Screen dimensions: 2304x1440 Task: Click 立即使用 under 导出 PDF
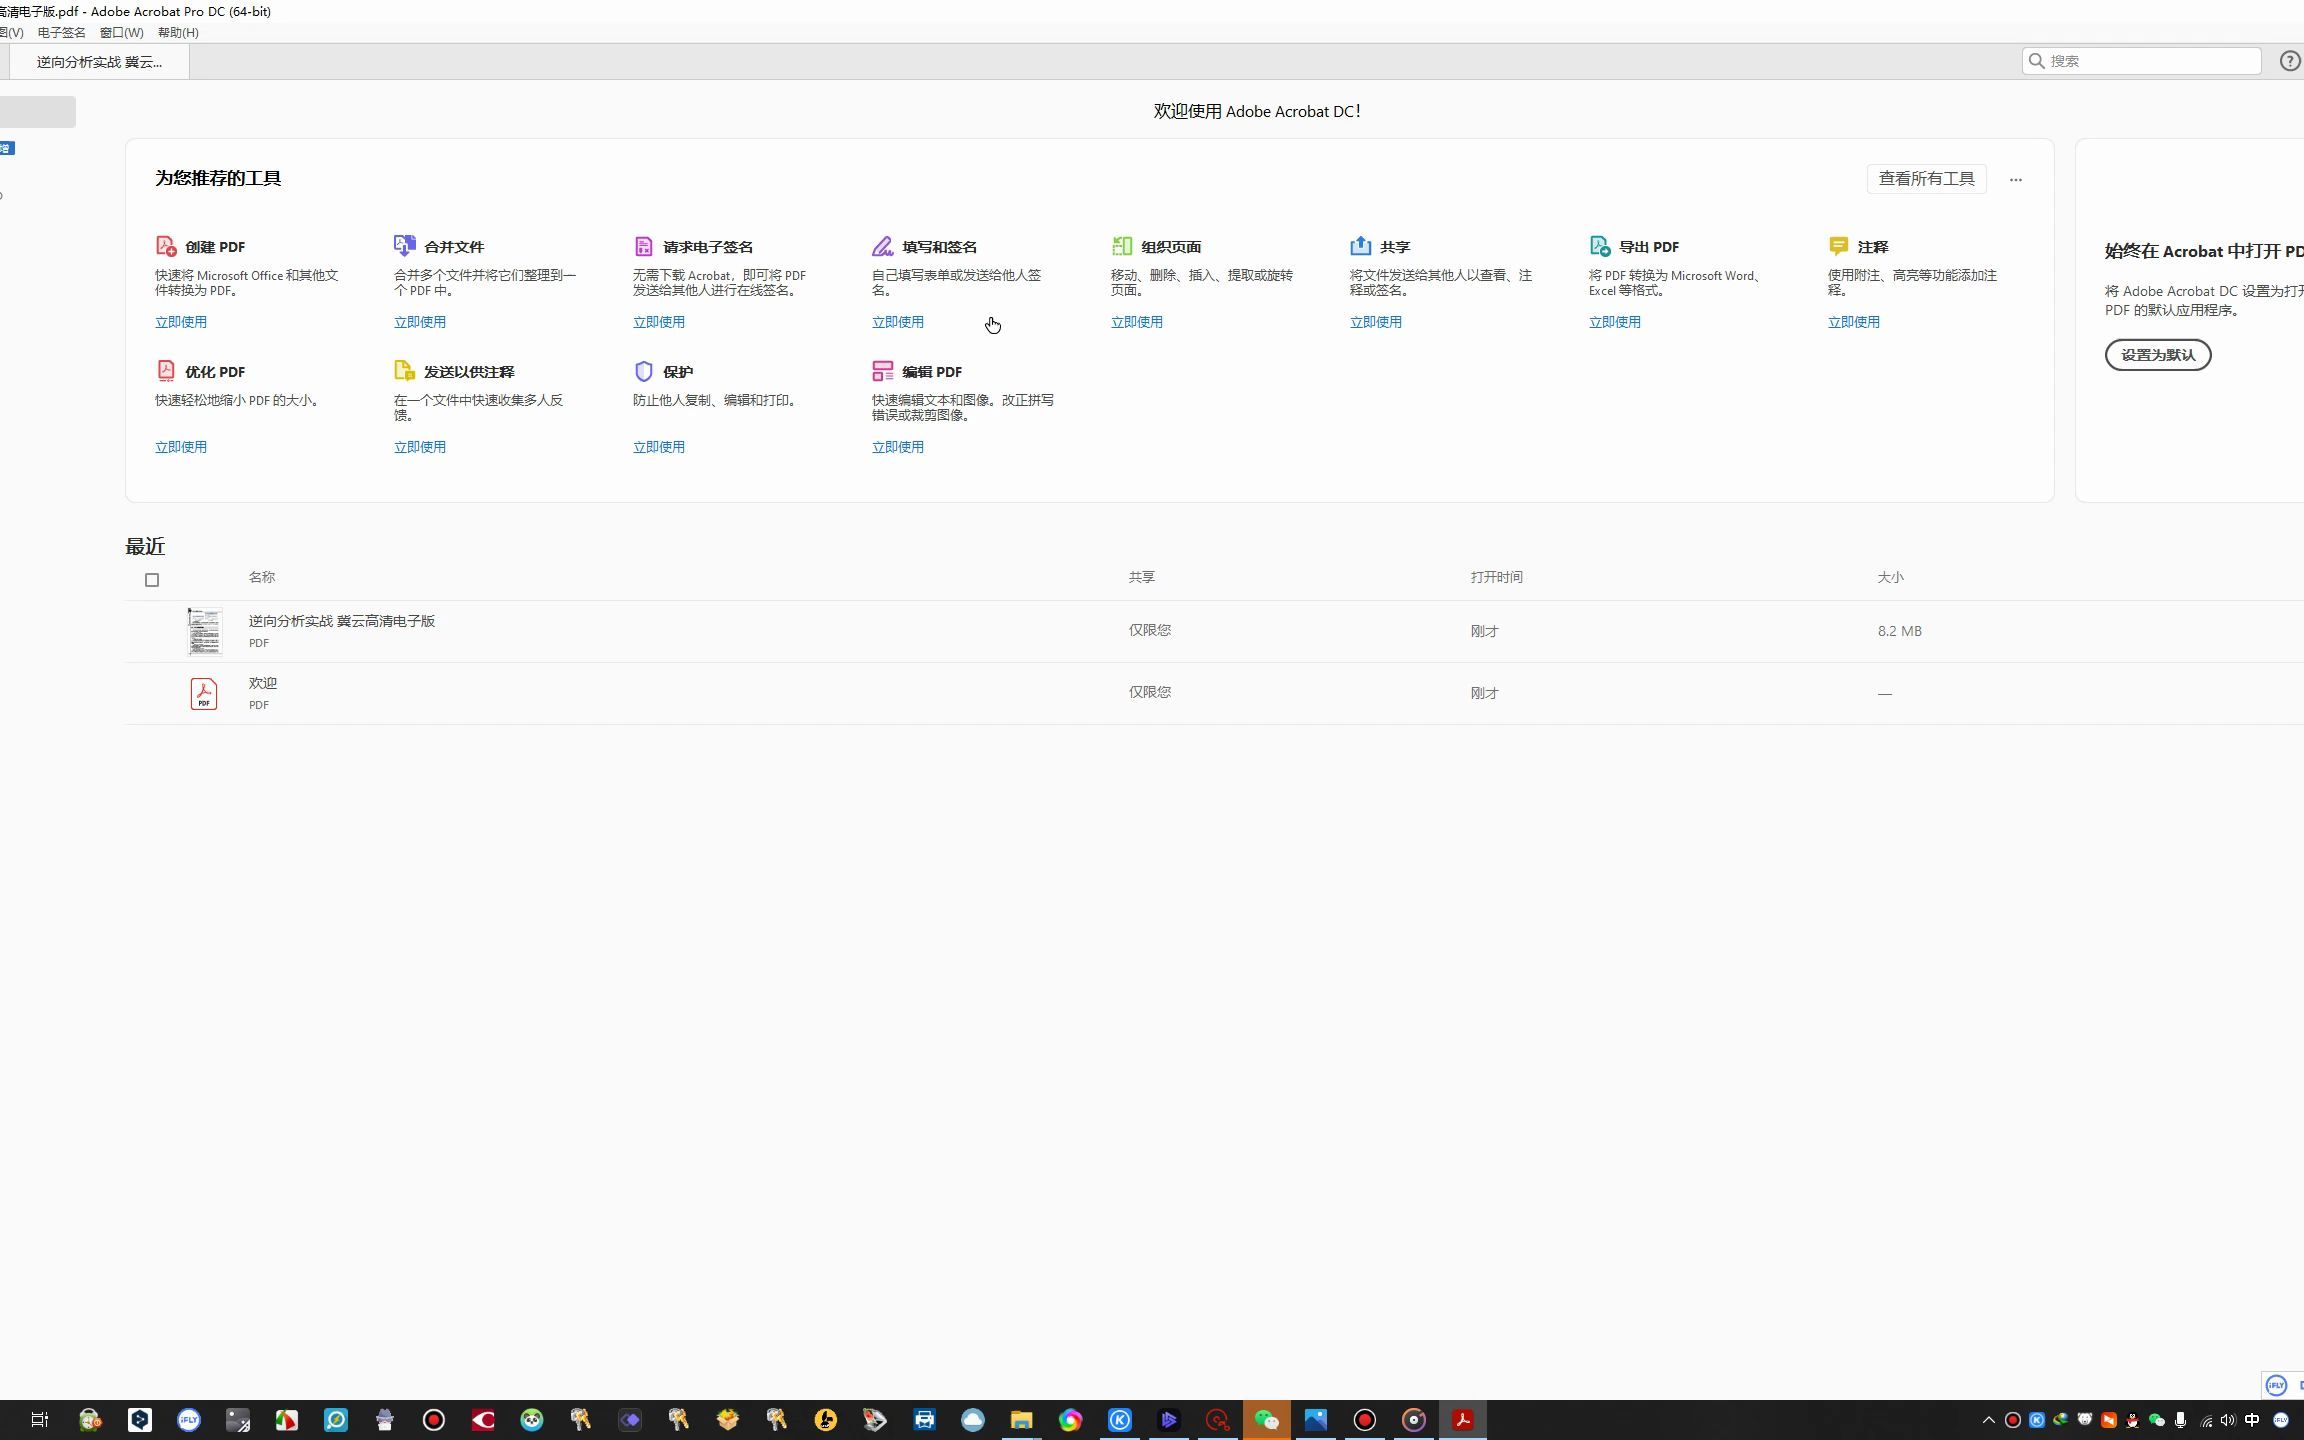point(1615,322)
